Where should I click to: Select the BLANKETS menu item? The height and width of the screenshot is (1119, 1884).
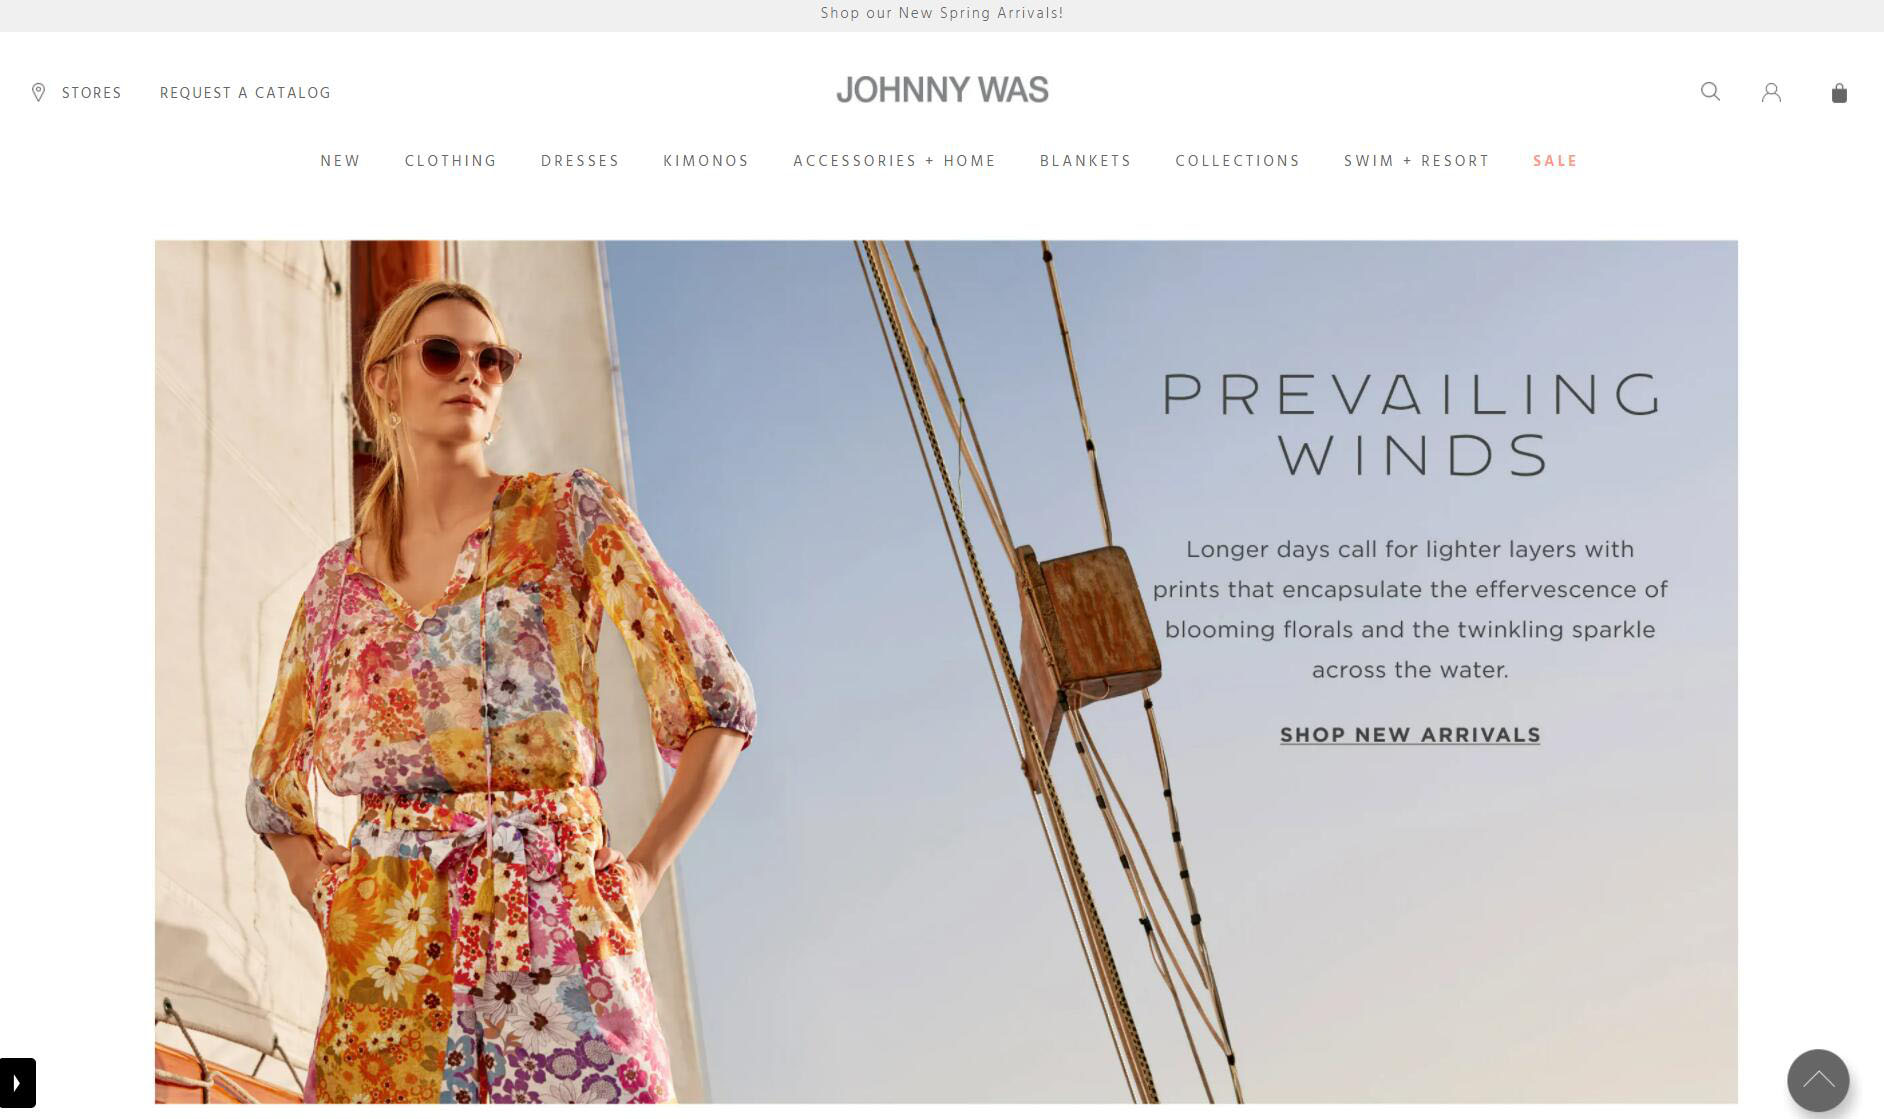[x=1085, y=161]
